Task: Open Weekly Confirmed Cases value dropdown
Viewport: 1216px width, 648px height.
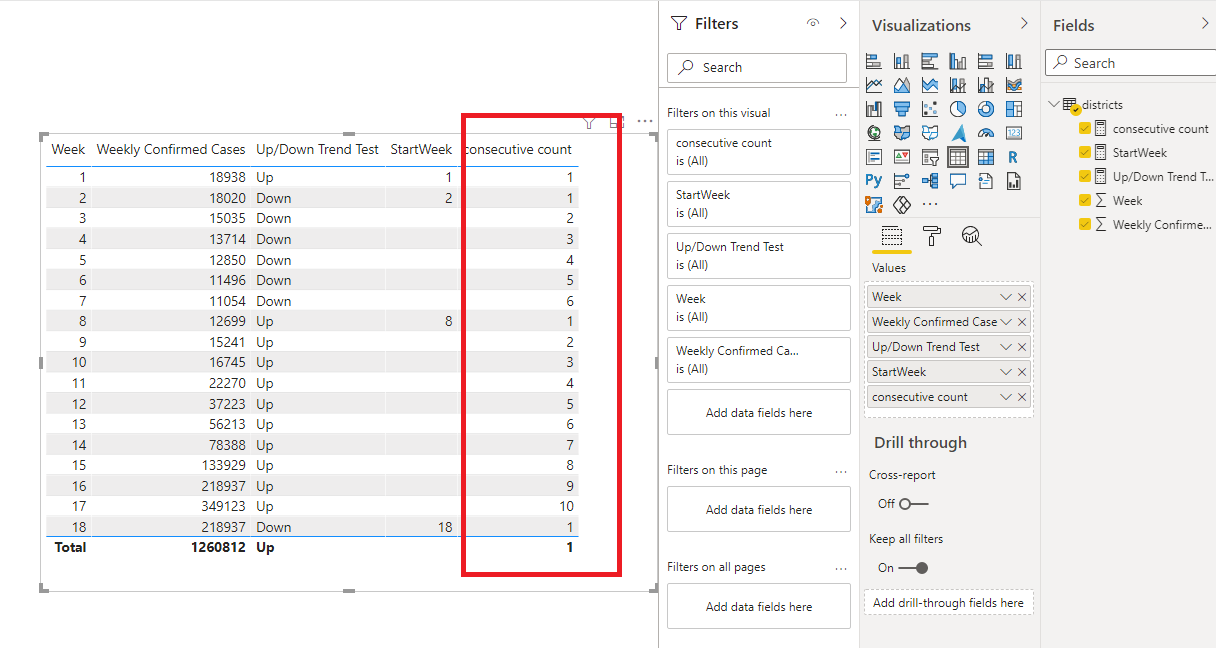Action: point(1006,322)
